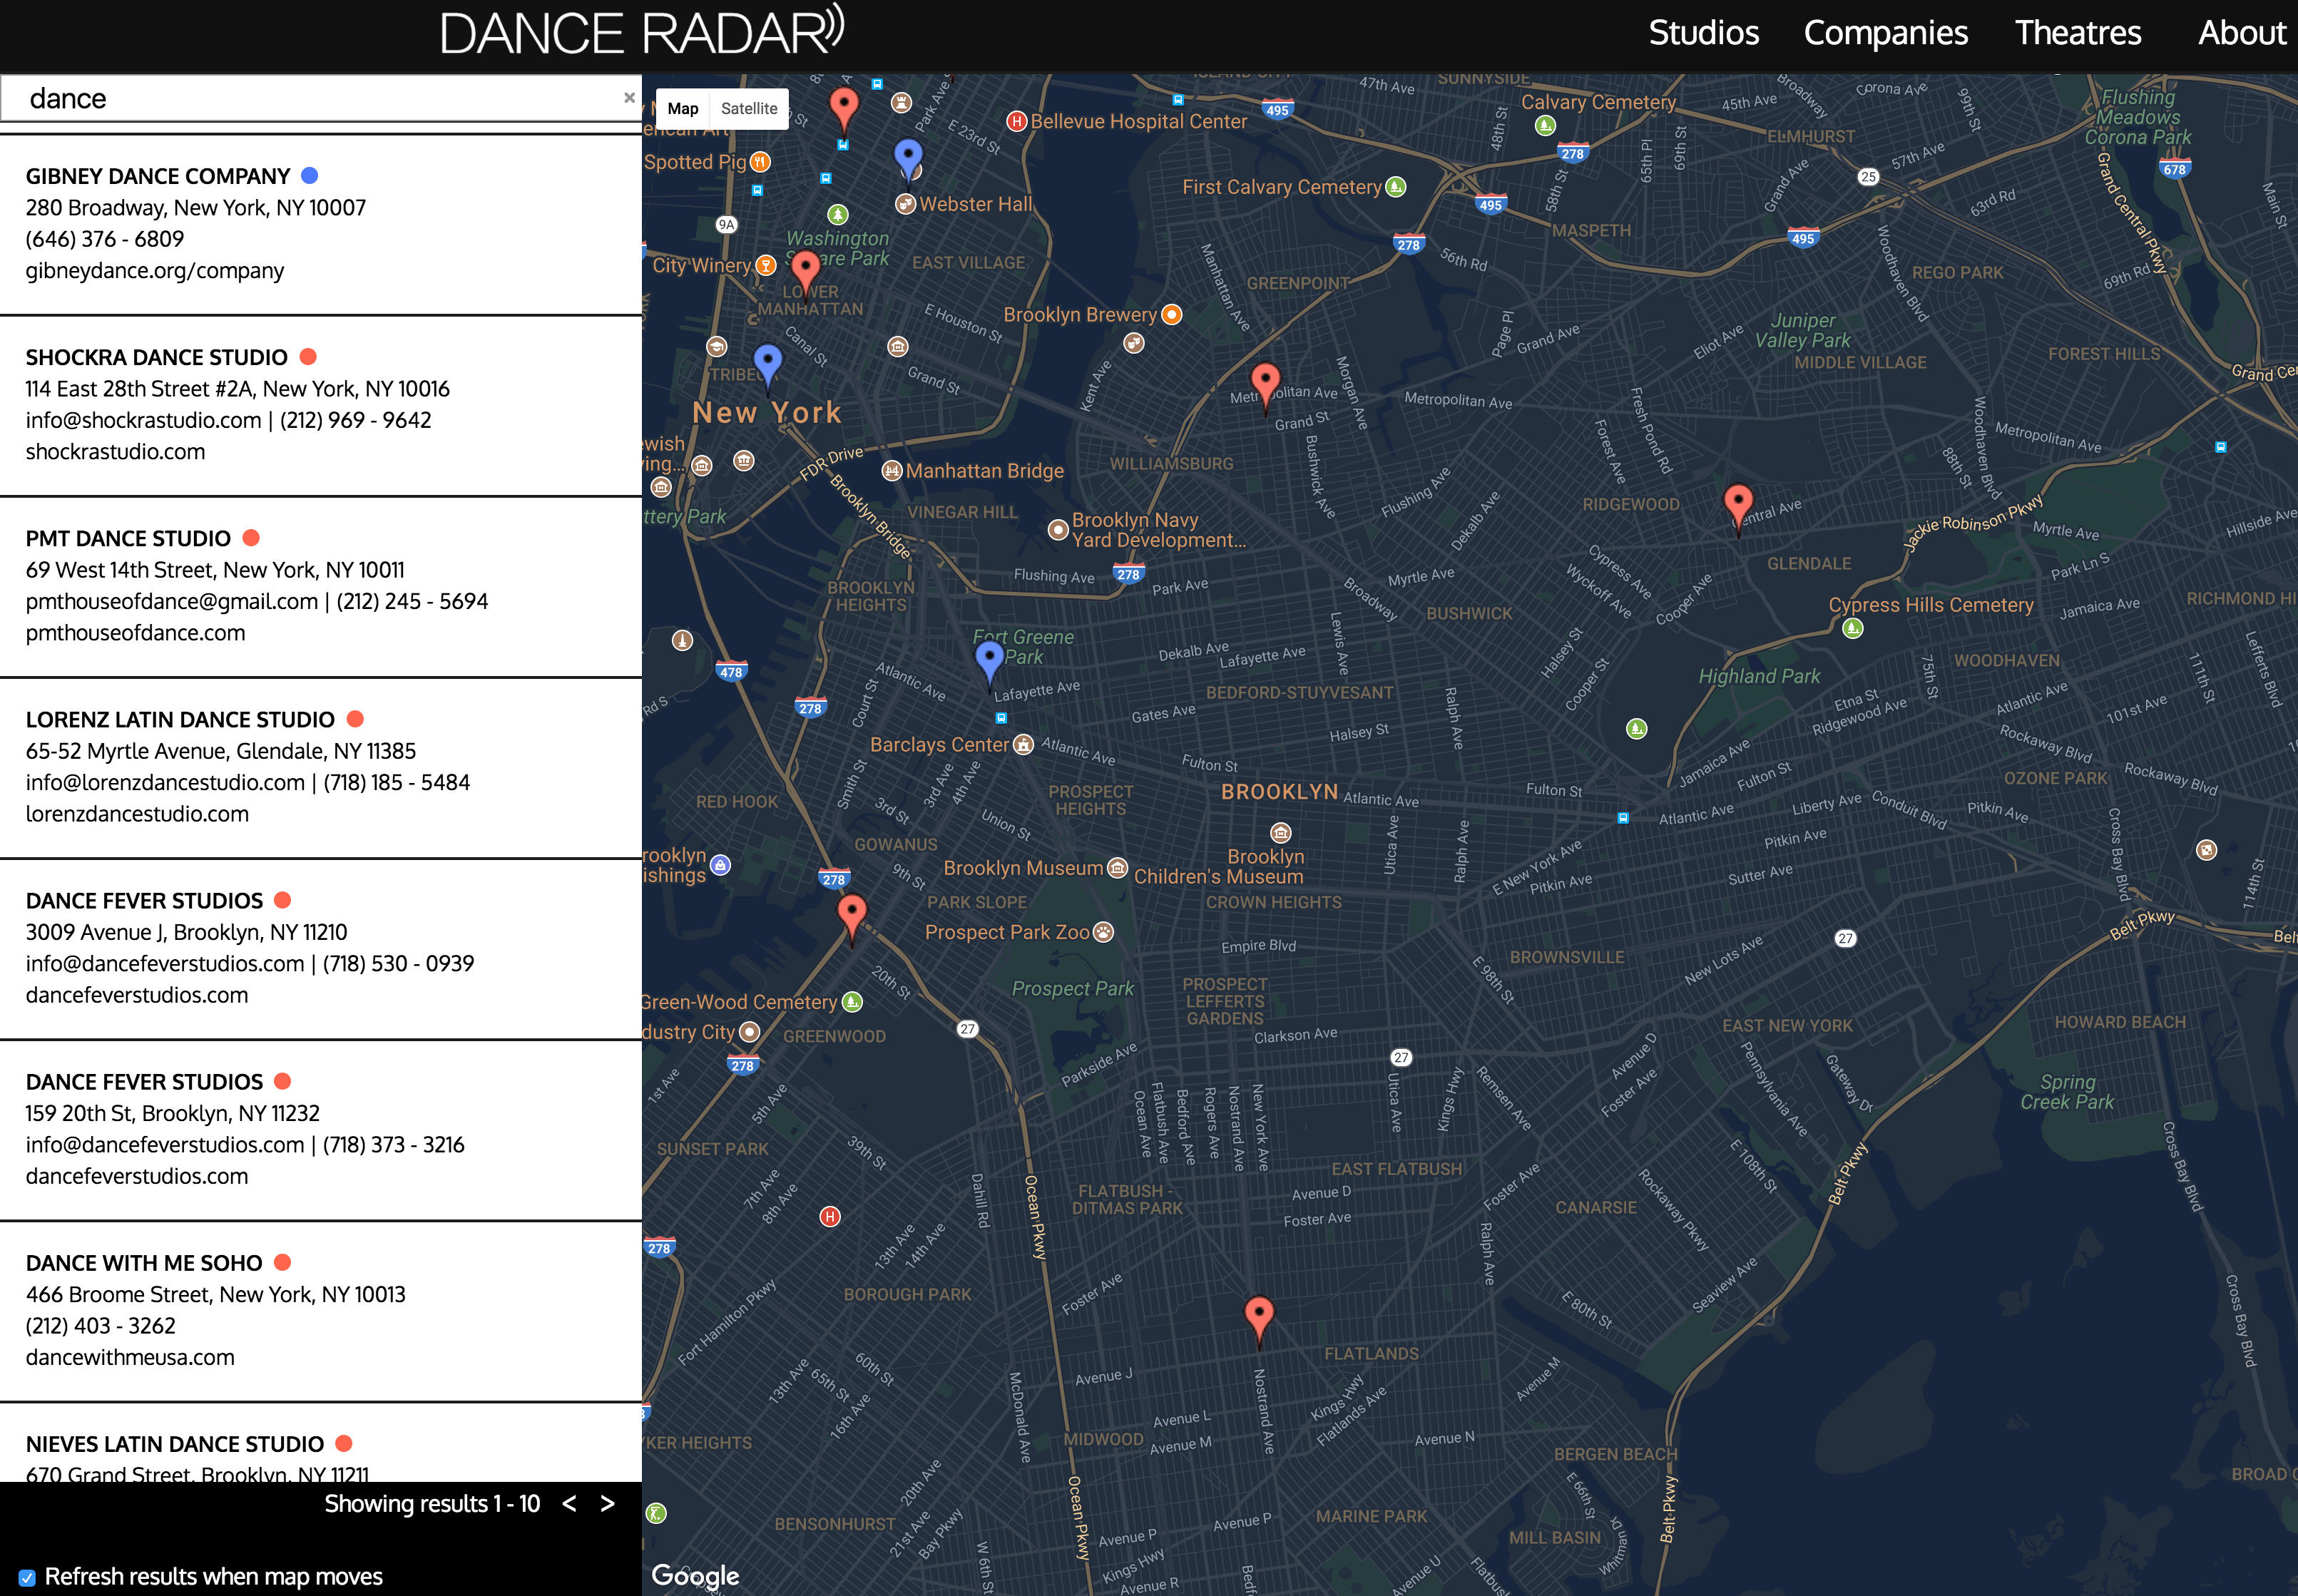Click the Manhattan Bridge landmark icon
Viewport: 2298px width, 1596px height.
pos(891,471)
